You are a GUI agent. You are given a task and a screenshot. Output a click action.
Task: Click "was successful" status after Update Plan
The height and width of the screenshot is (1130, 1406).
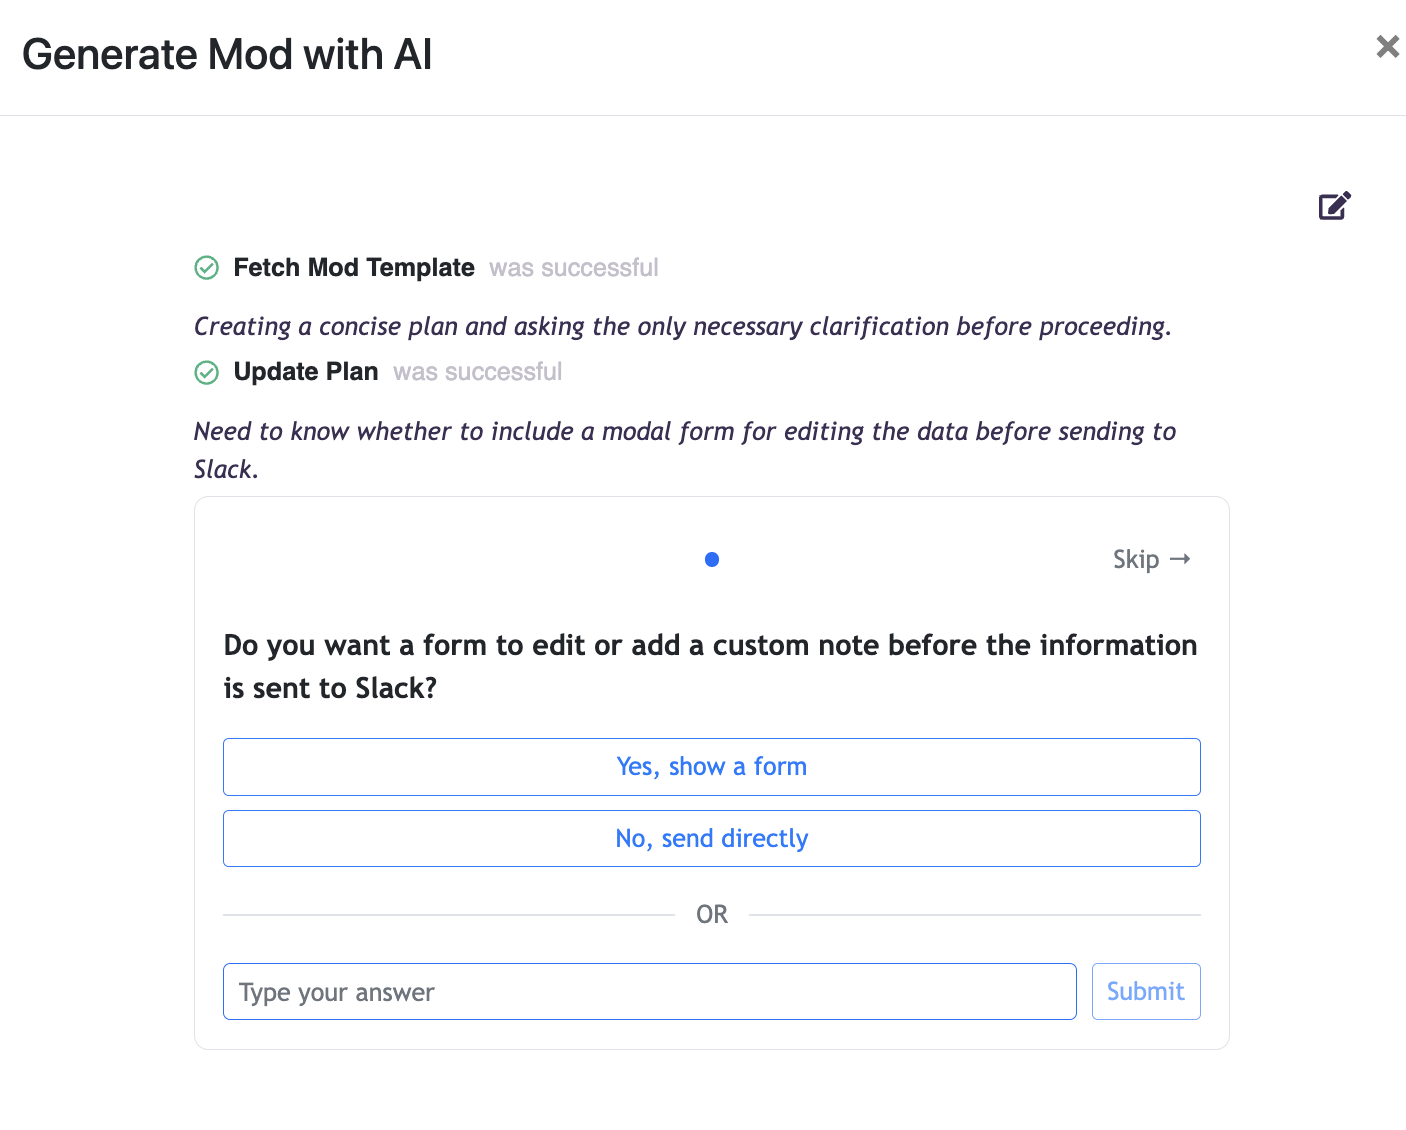[477, 372]
